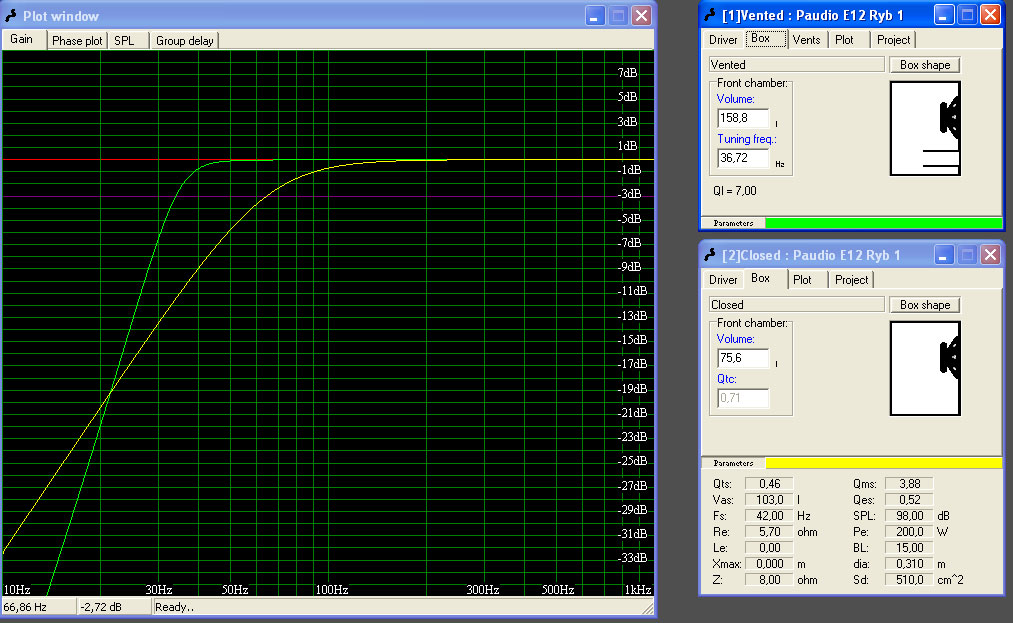The width and height of the screenshot is (1013, 623).
Task: Click Parameters bar in Vented window
Action: pyautogui.click(x=733, y=223)
